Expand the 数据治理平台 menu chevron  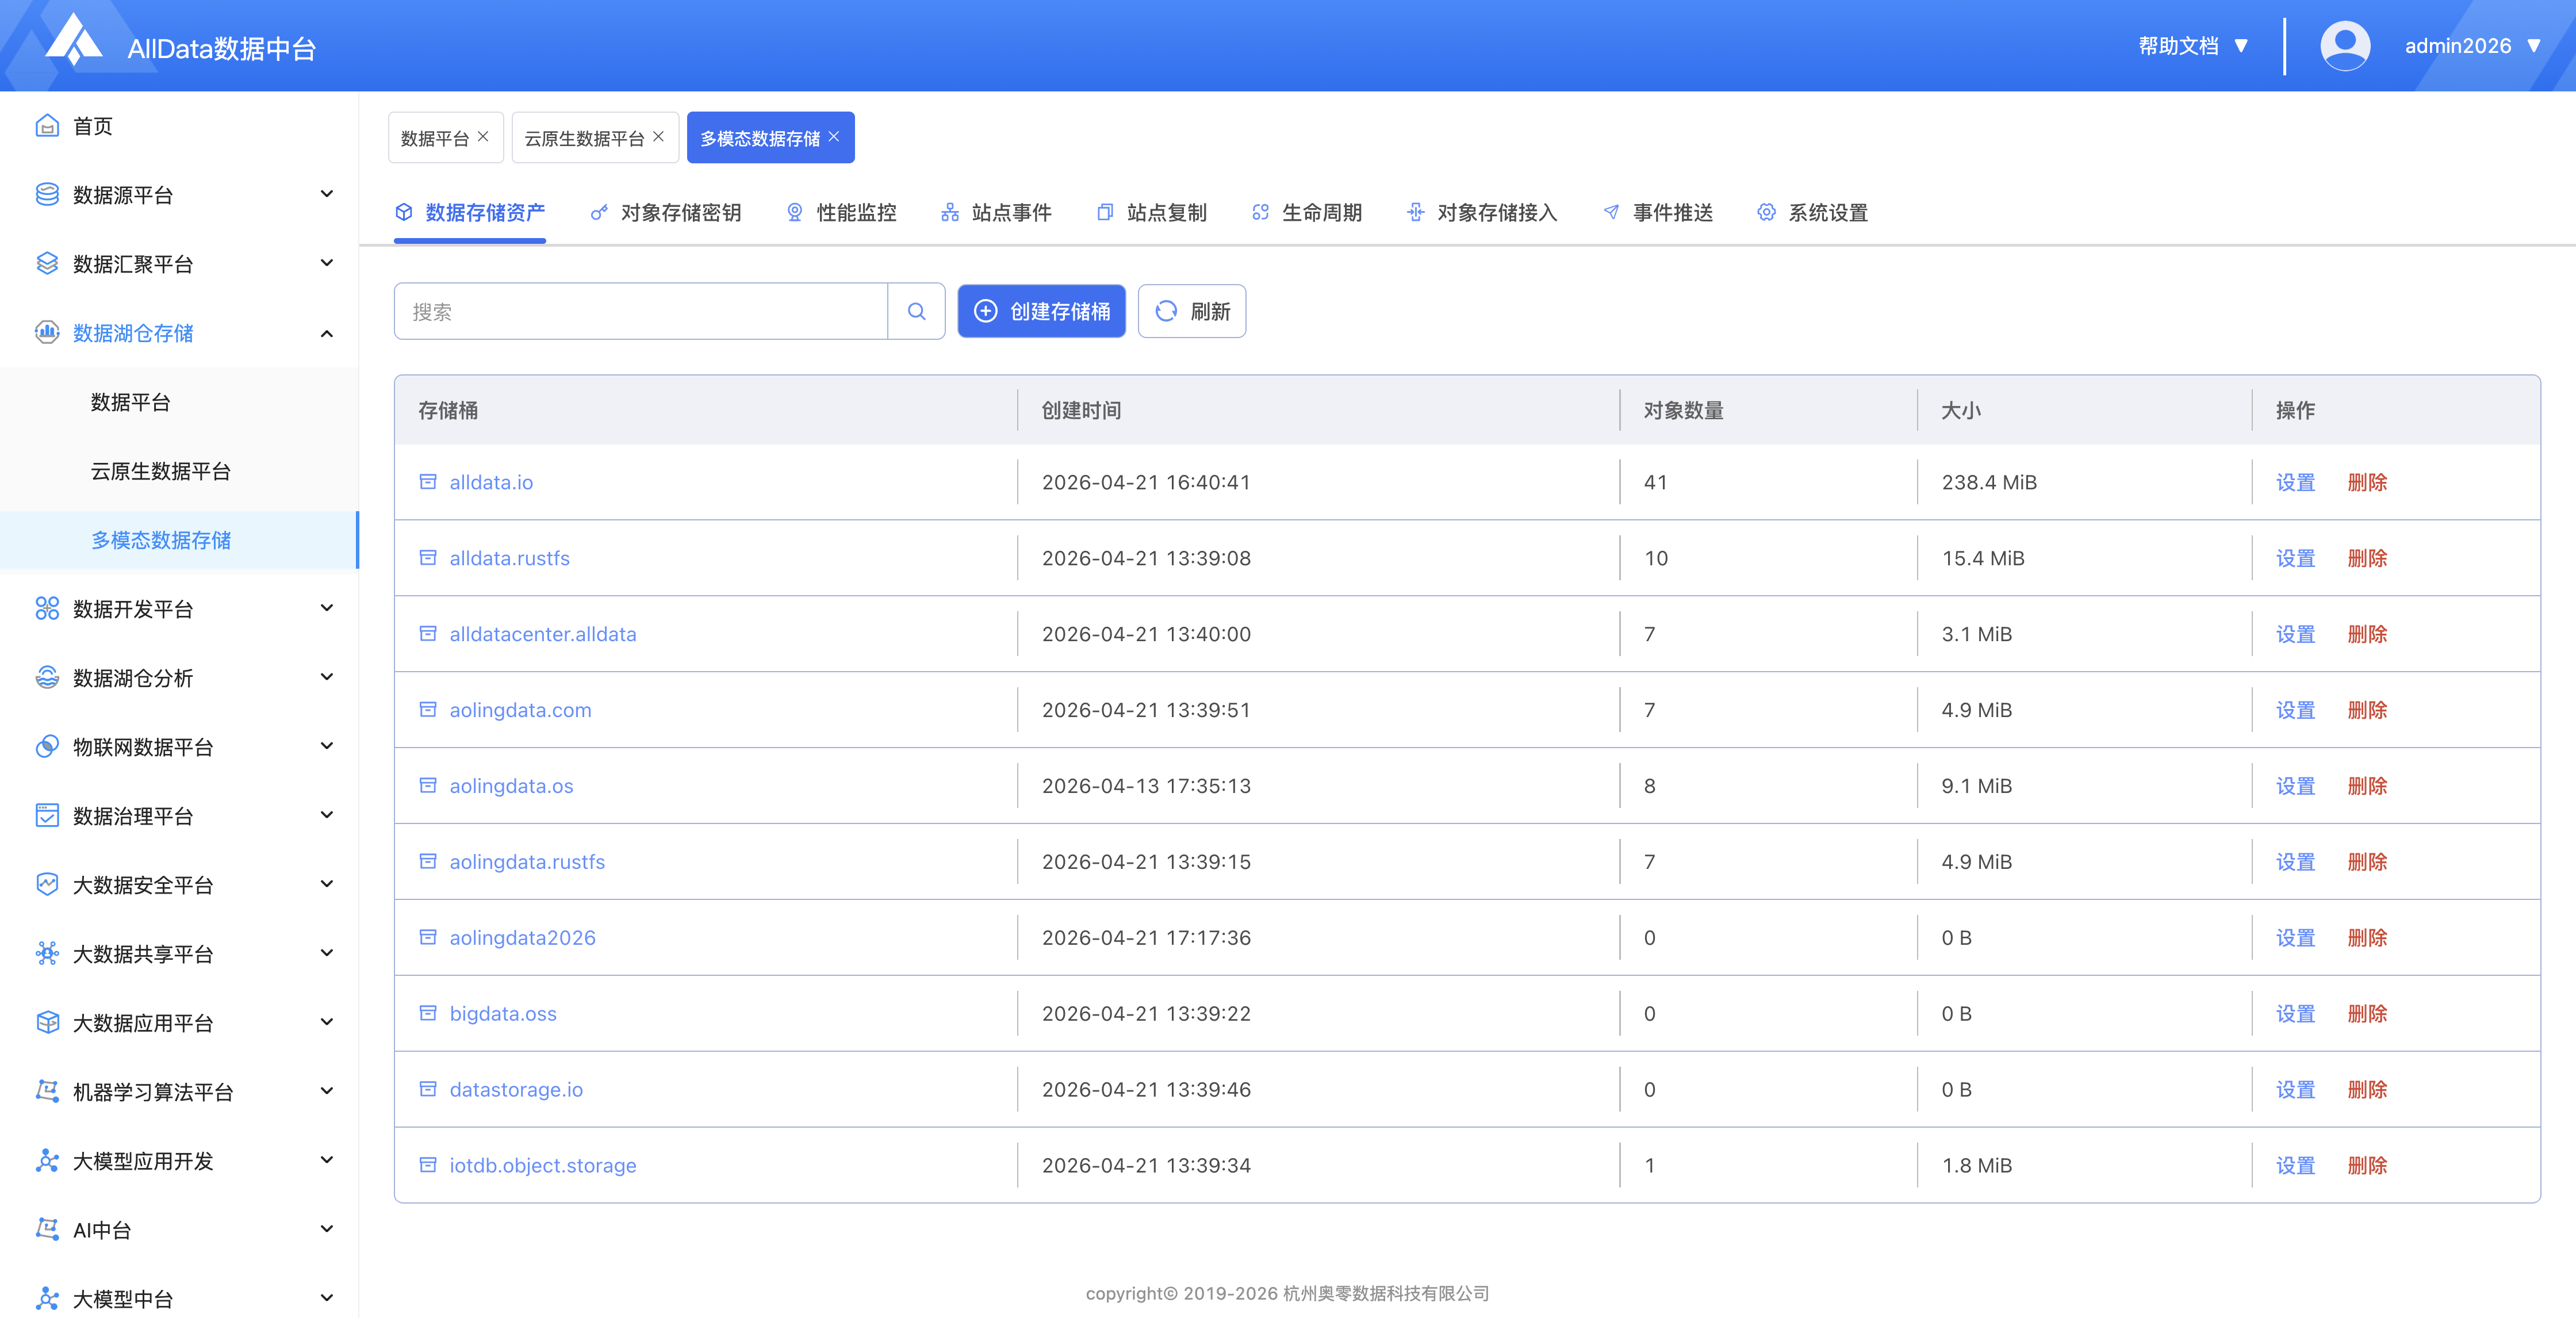click(x=326, y=815)
